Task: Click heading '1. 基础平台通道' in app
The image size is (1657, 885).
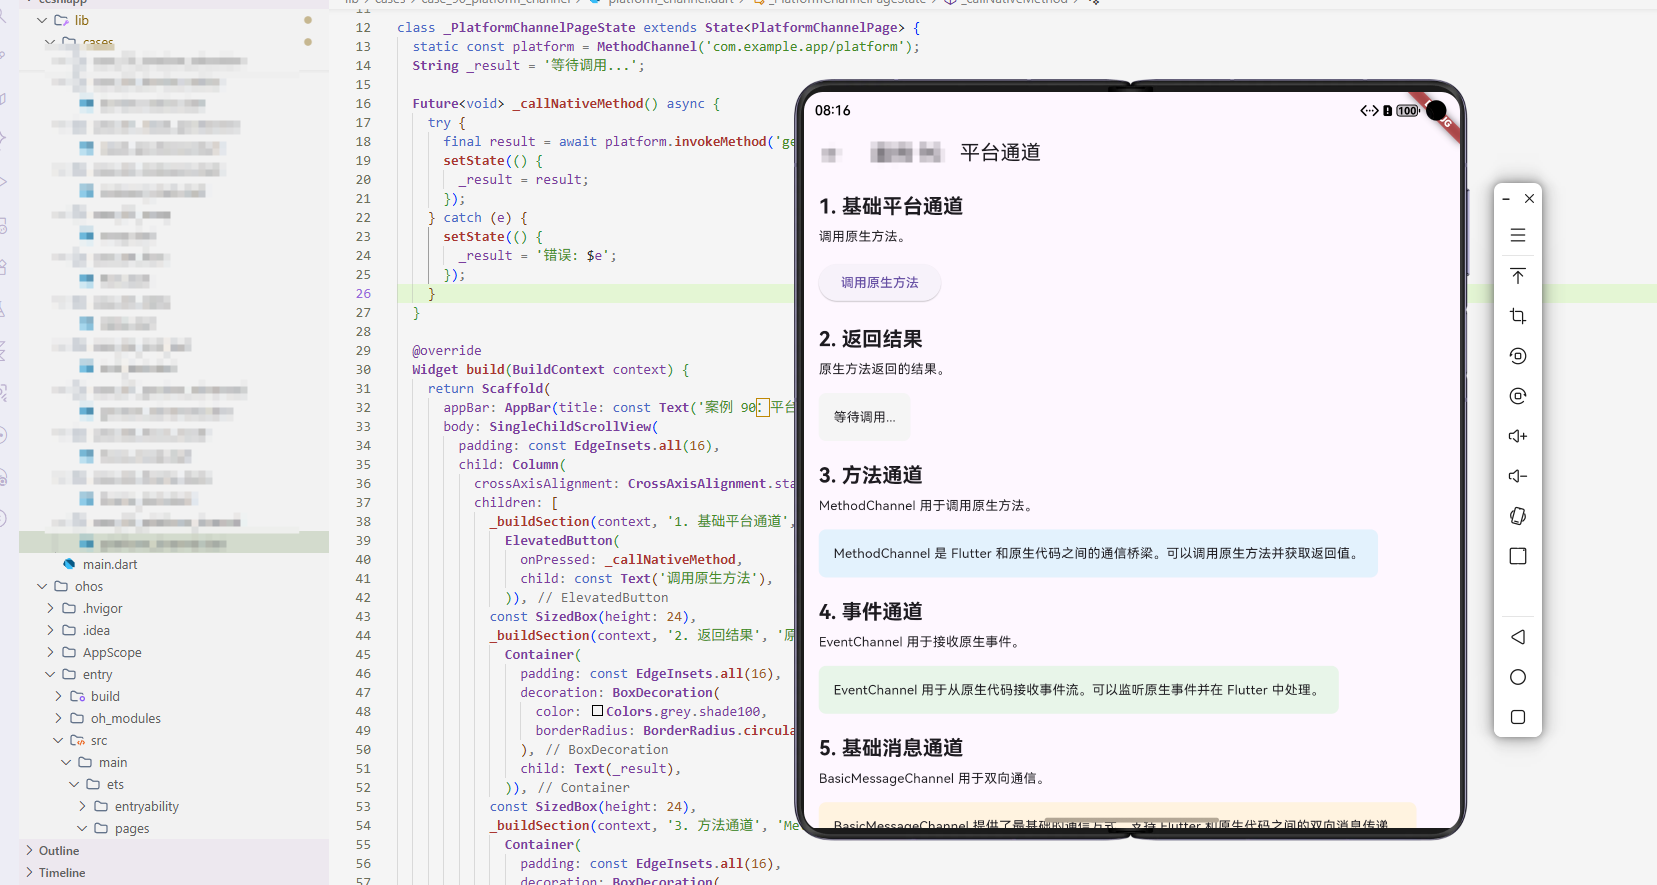Action: click(891, 206)
